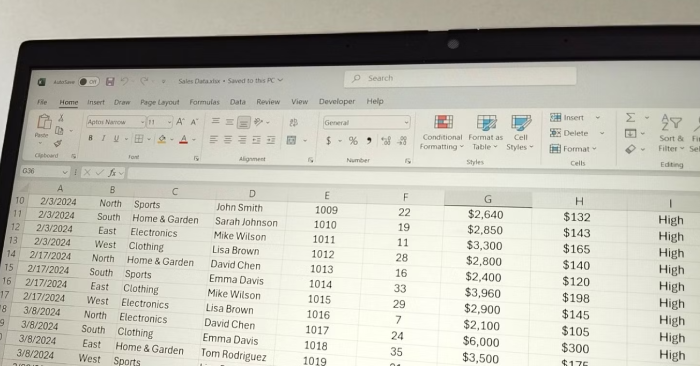
Task: Click the Middle Align icon
Action: pos(229,122)
